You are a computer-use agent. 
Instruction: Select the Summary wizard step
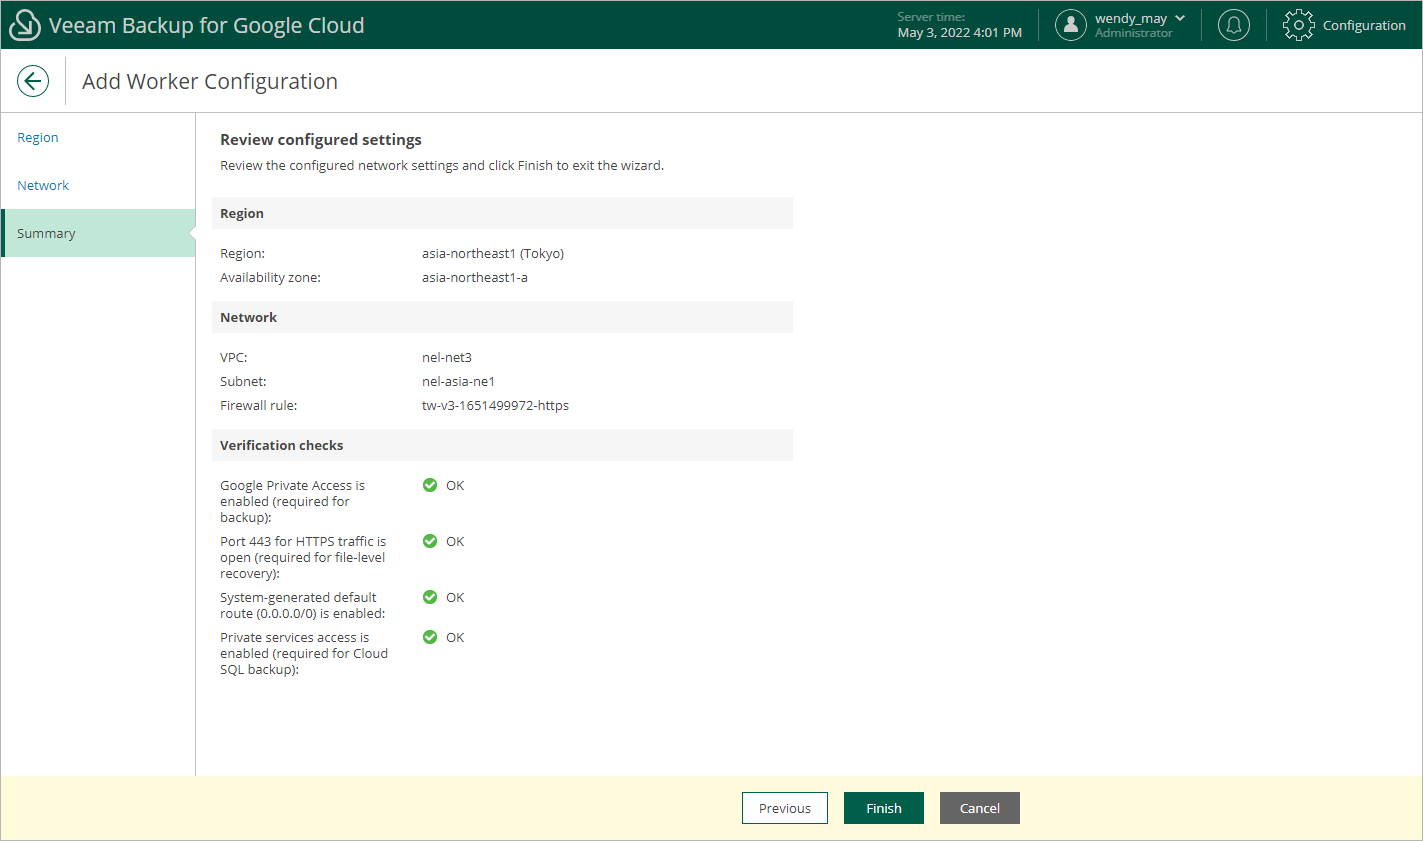pos(98,233)
